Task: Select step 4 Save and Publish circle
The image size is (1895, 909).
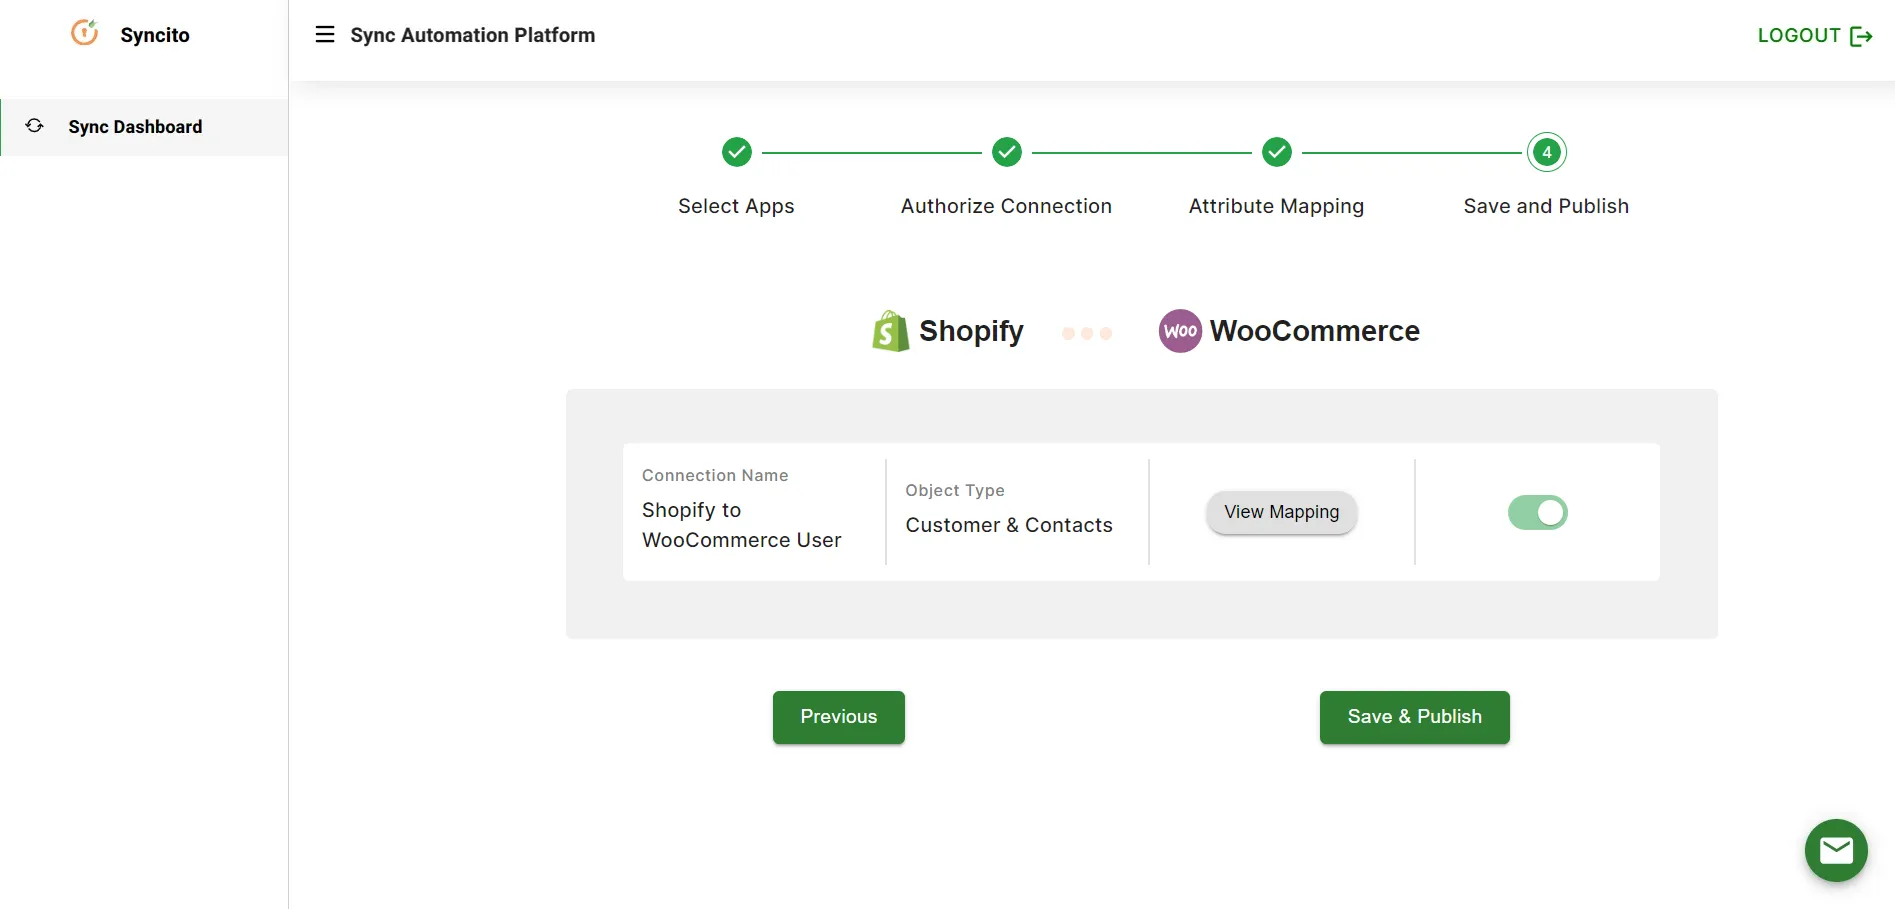Action: [1546, 152]
